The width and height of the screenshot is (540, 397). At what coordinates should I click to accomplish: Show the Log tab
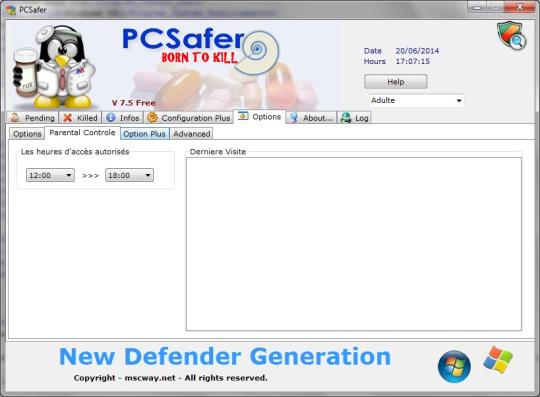354,118
